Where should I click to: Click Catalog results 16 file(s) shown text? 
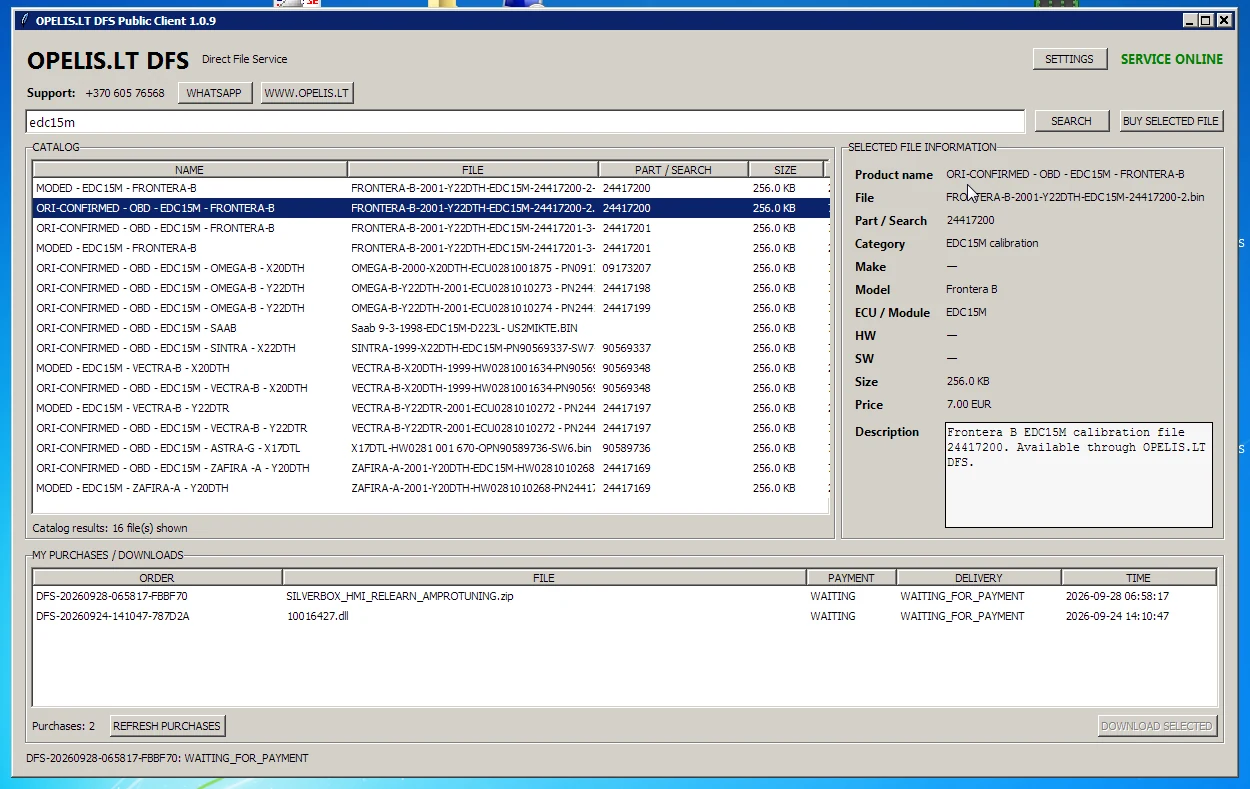110,528
